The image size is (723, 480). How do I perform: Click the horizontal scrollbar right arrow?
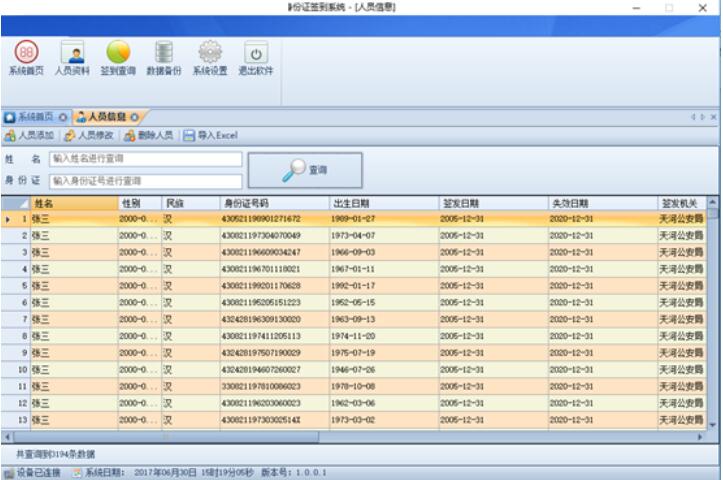pos(700,437)
